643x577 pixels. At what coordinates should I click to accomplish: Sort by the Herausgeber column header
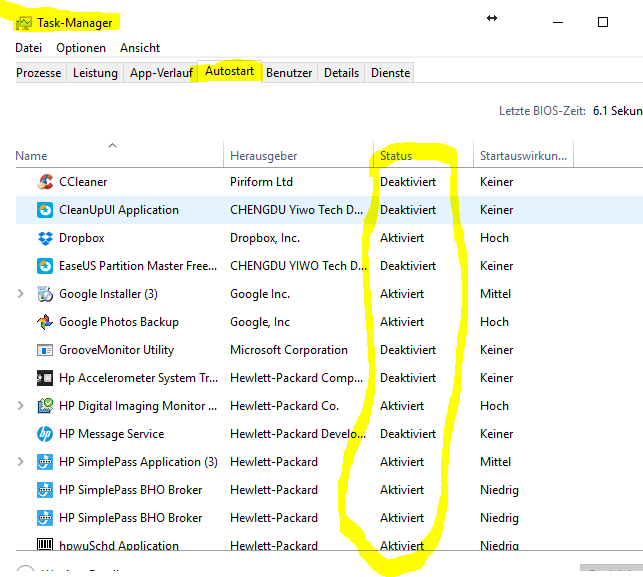coord(299,154)
